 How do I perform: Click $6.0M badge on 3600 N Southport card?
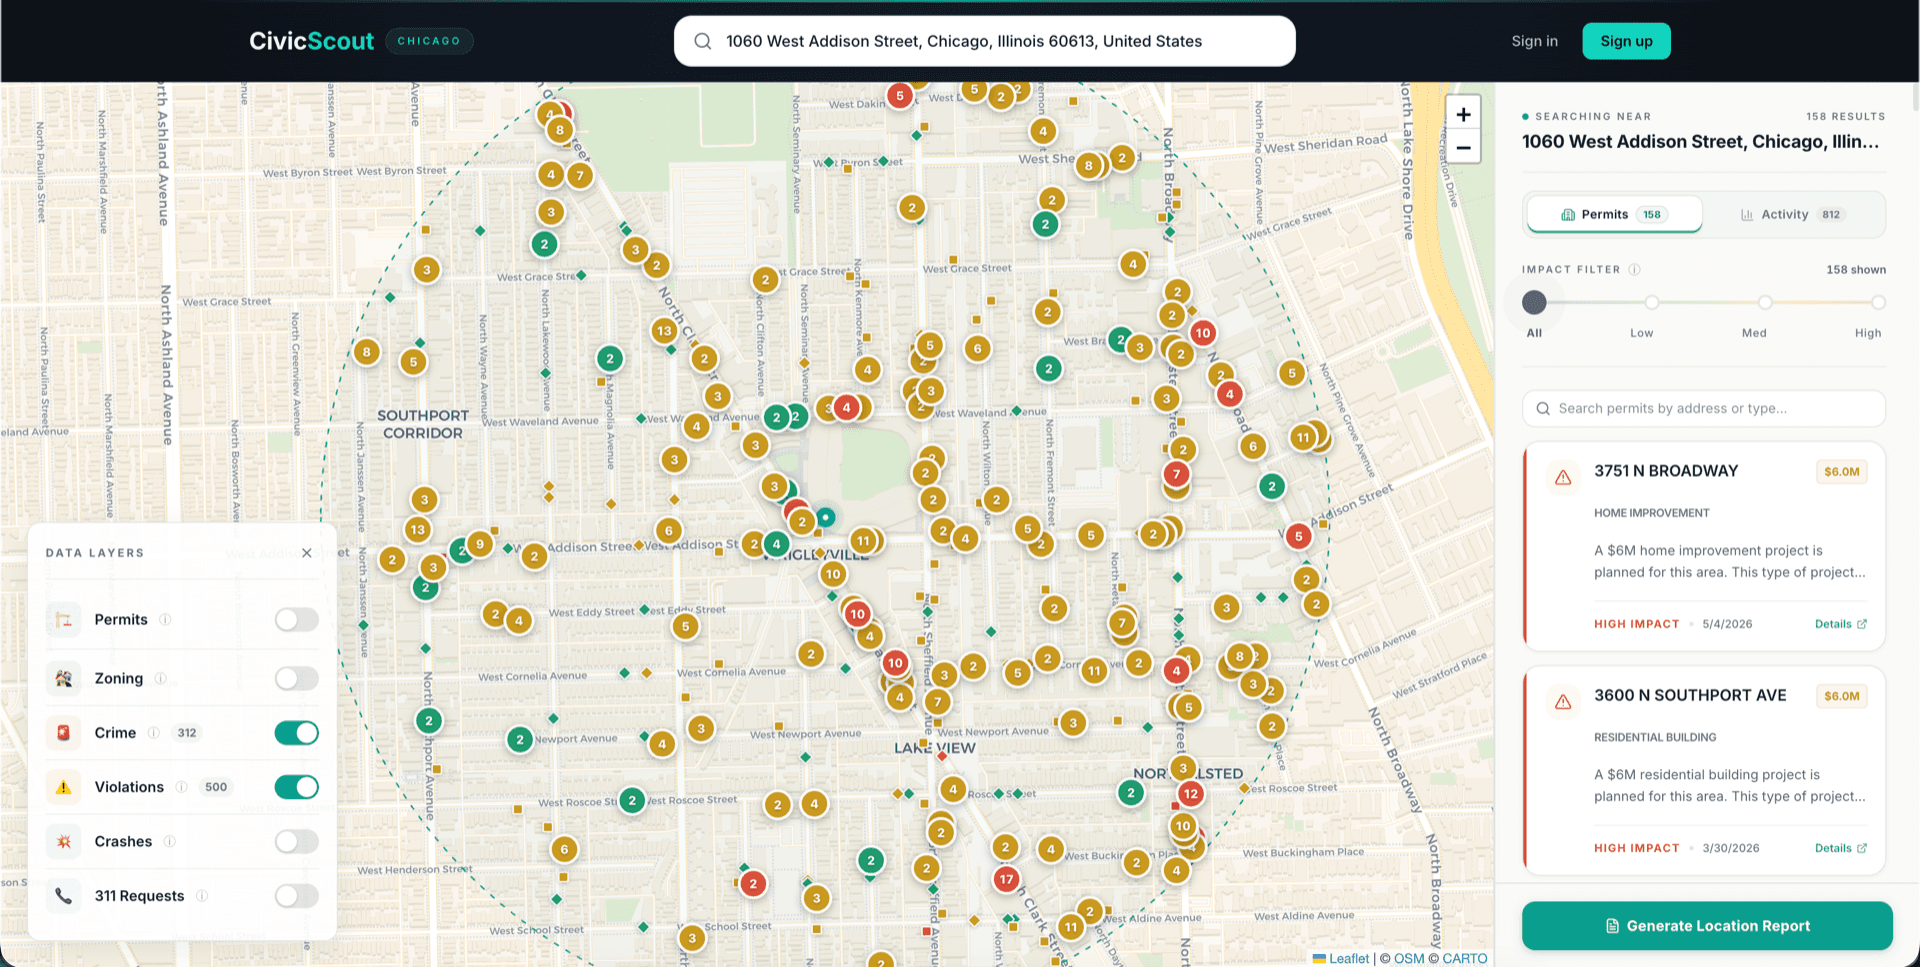pos(1841,696)
